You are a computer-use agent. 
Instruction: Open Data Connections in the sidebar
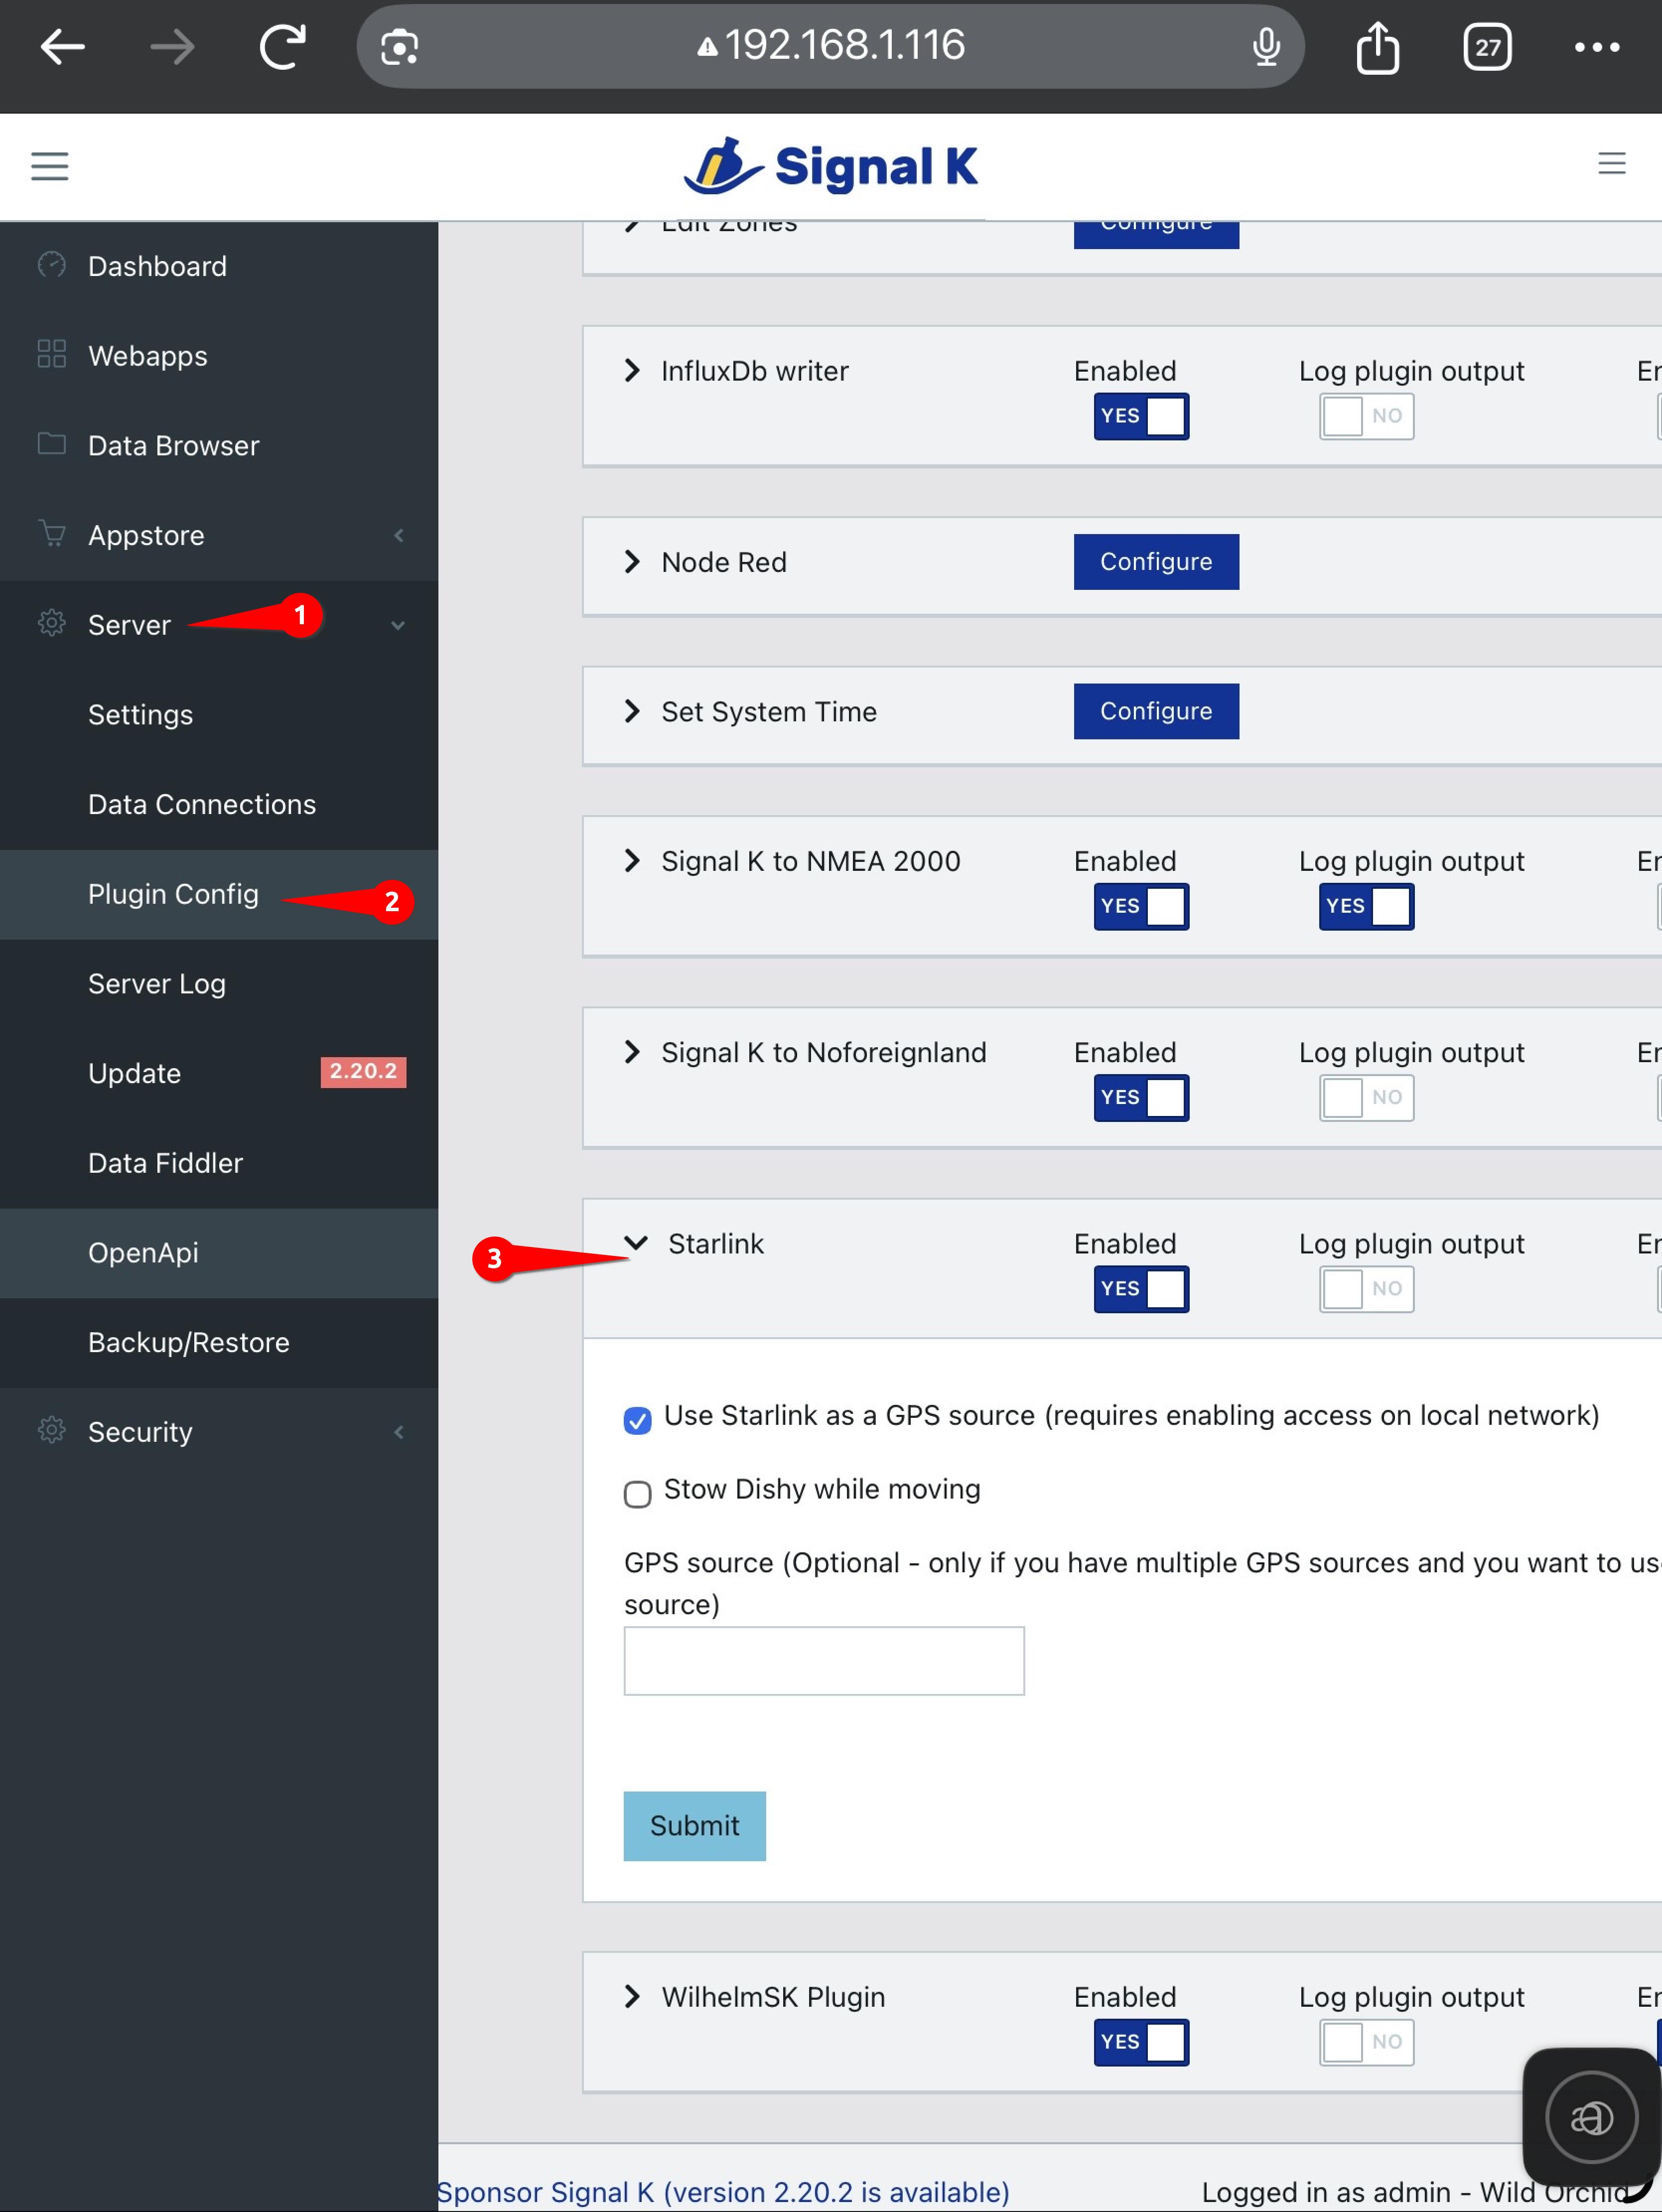click(201, 804)
